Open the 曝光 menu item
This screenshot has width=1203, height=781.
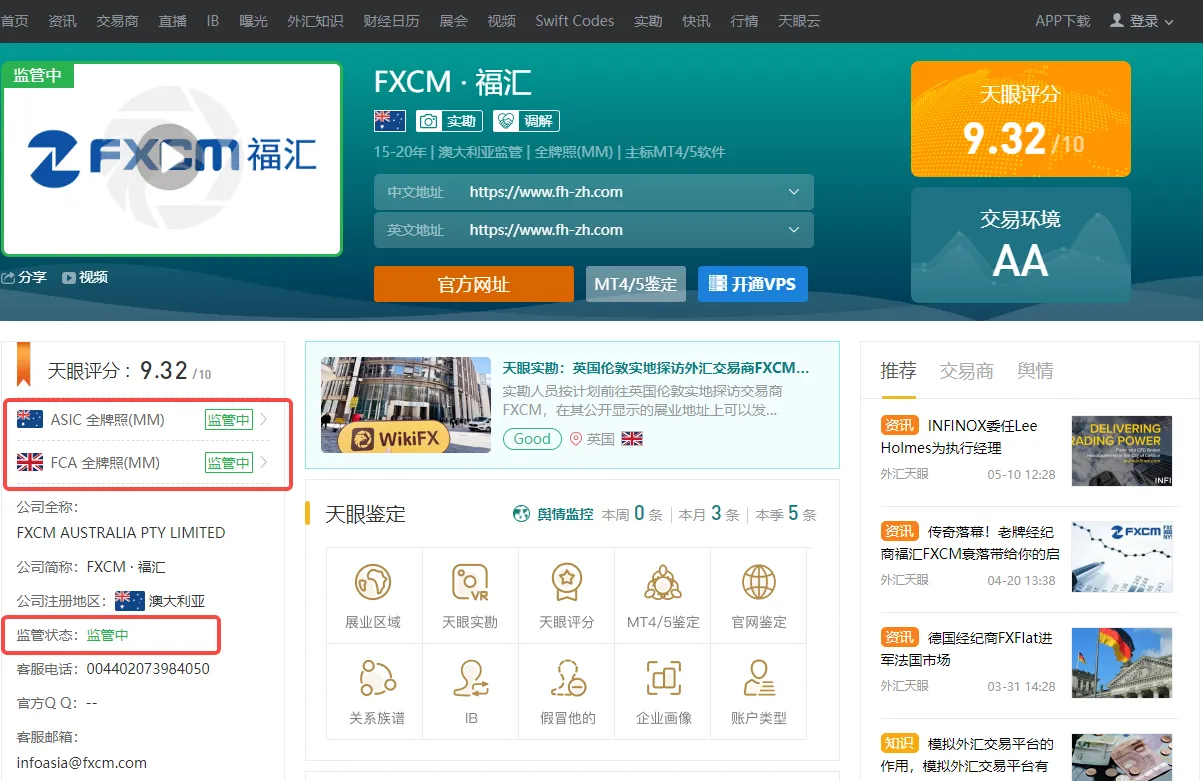pyautogui.click(x=253, y=21)
